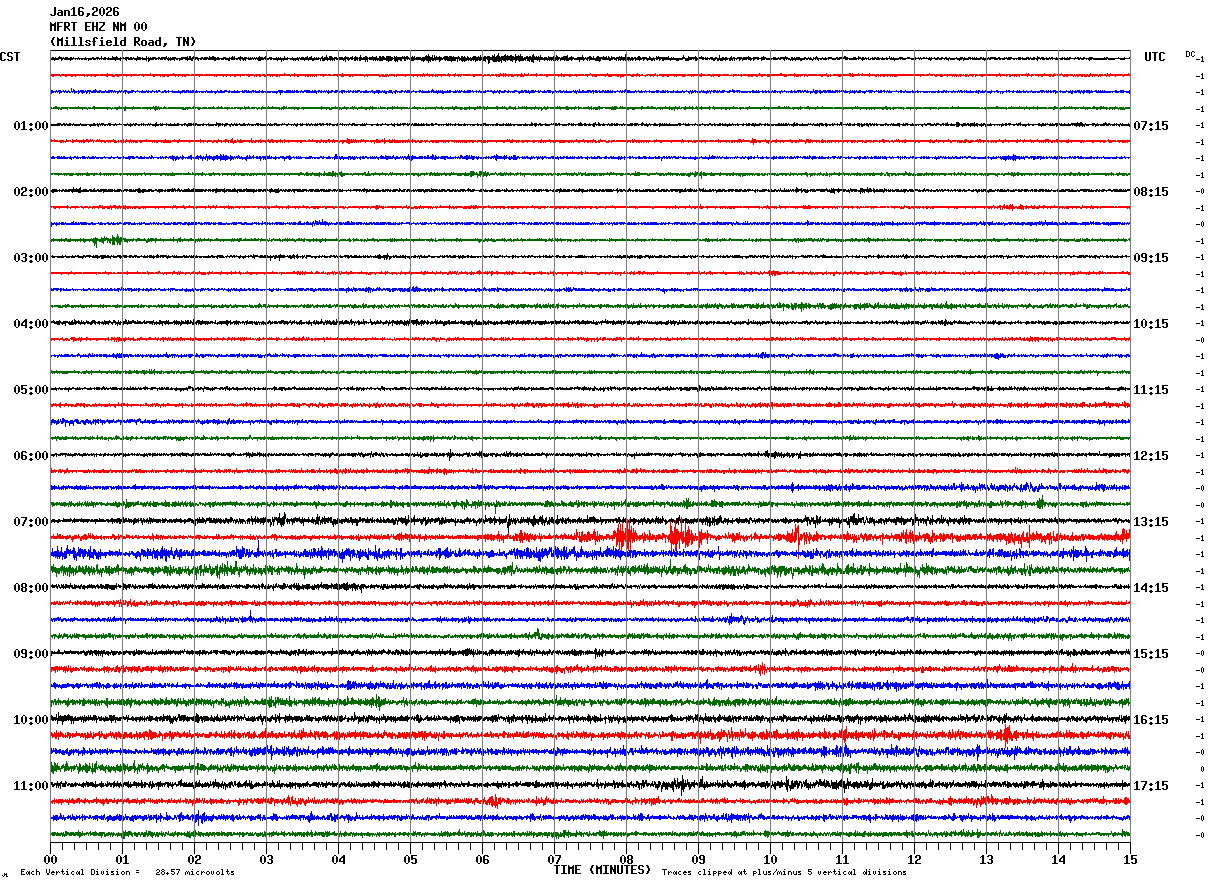Select the 04:00 CST time label

31,324
